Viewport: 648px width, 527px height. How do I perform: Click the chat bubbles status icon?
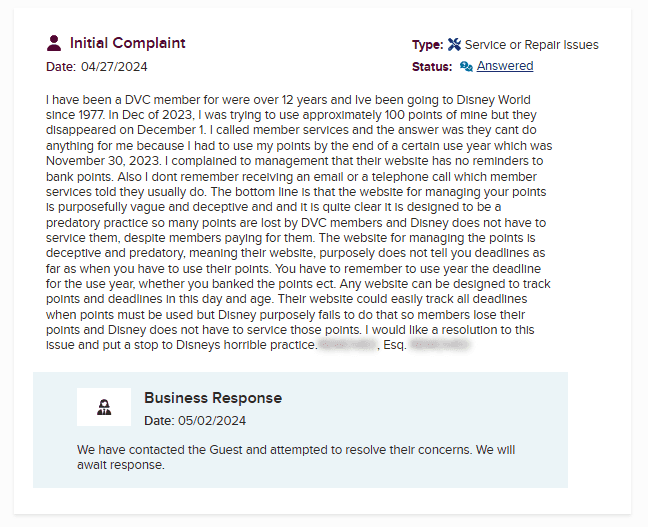[466, 66]
